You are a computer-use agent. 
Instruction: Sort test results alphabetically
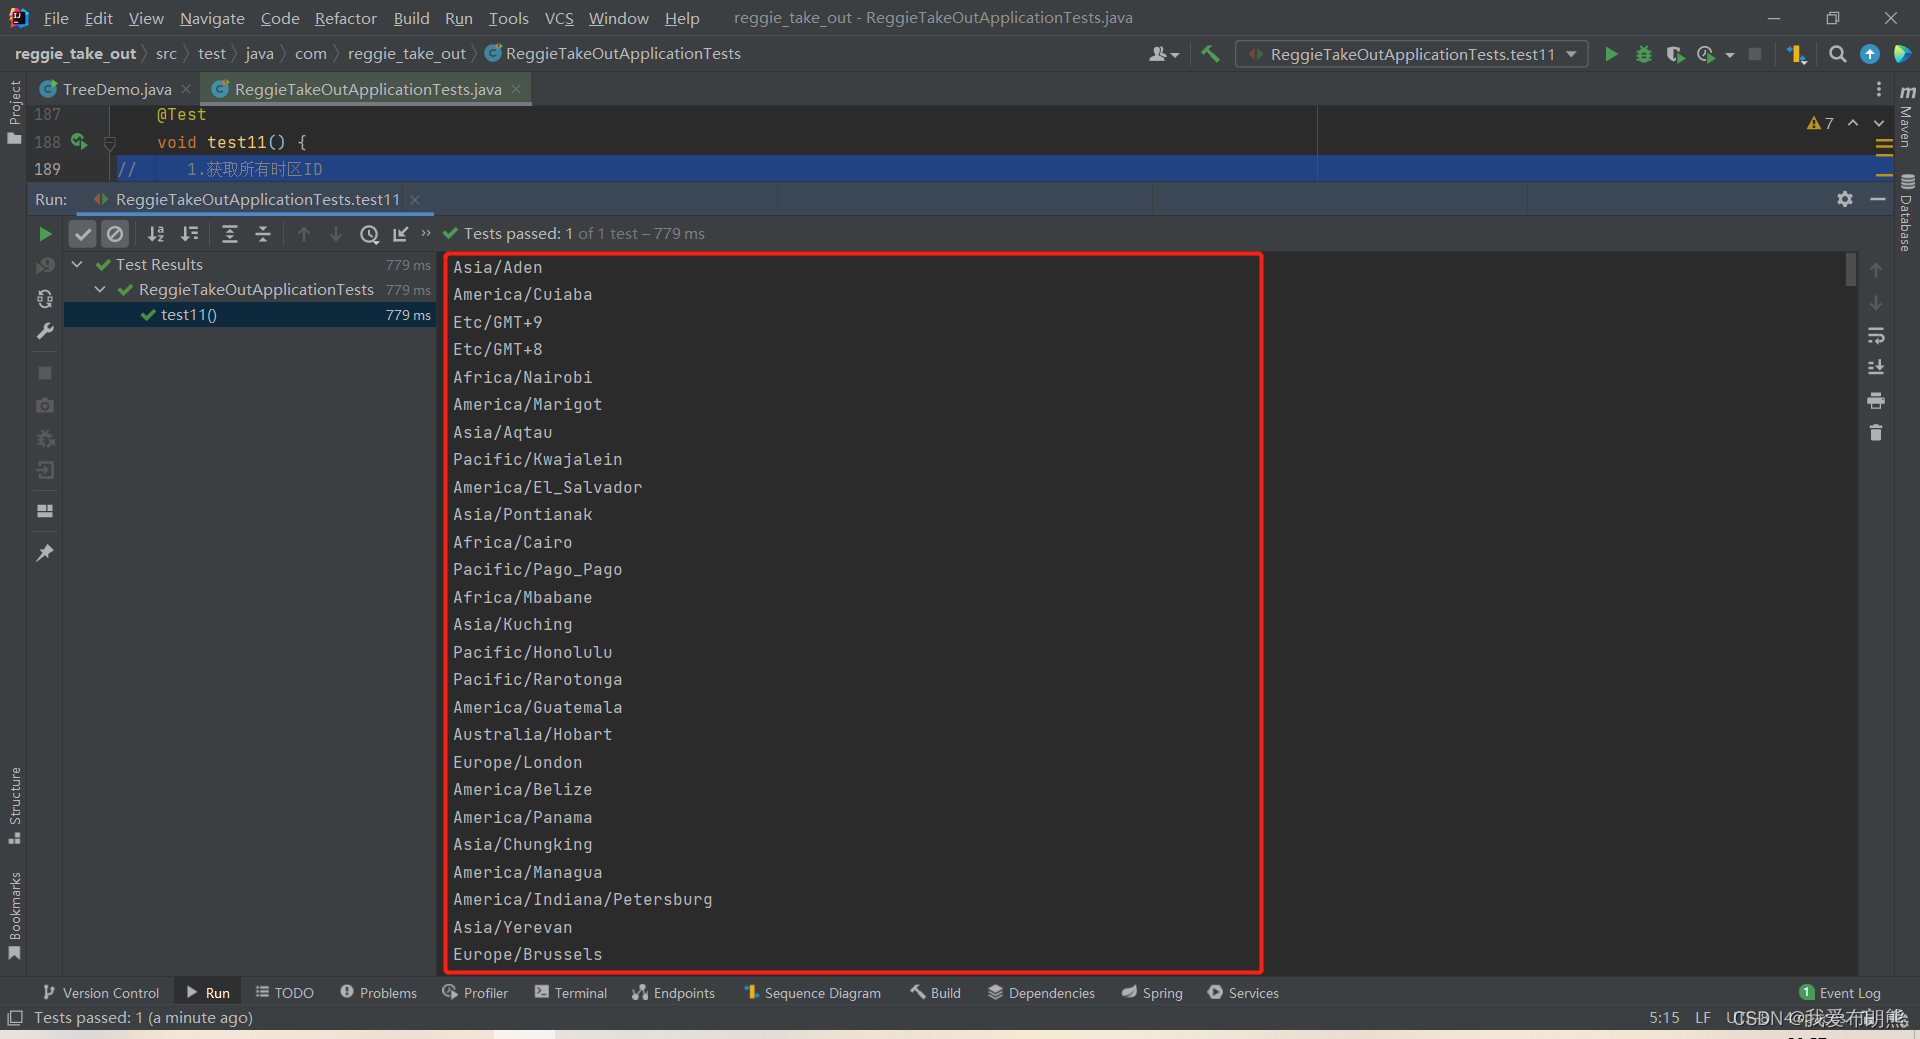click(x=156, y=234)
